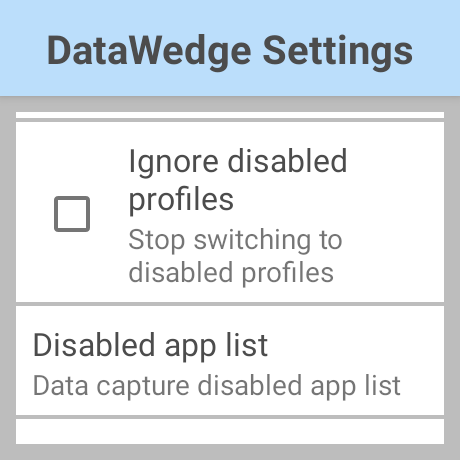460x460 pixels.
Task: Click the 'app list' words in Disabled app list
Action: coord(216,345)
